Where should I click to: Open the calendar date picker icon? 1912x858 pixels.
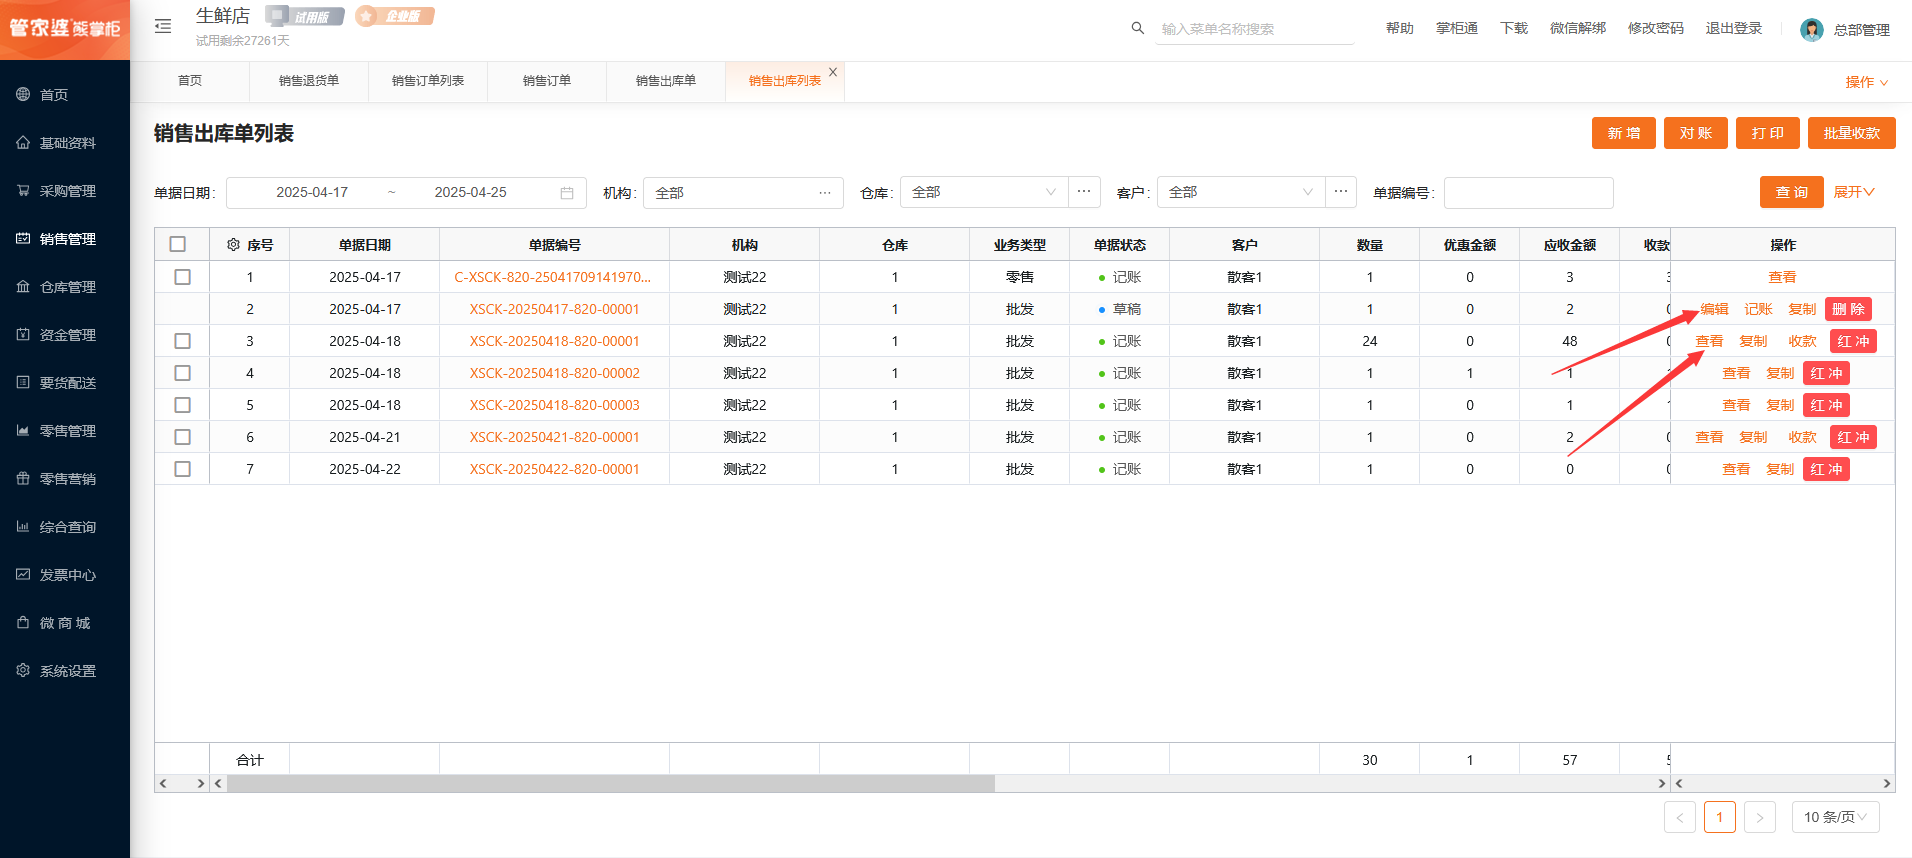567,193
